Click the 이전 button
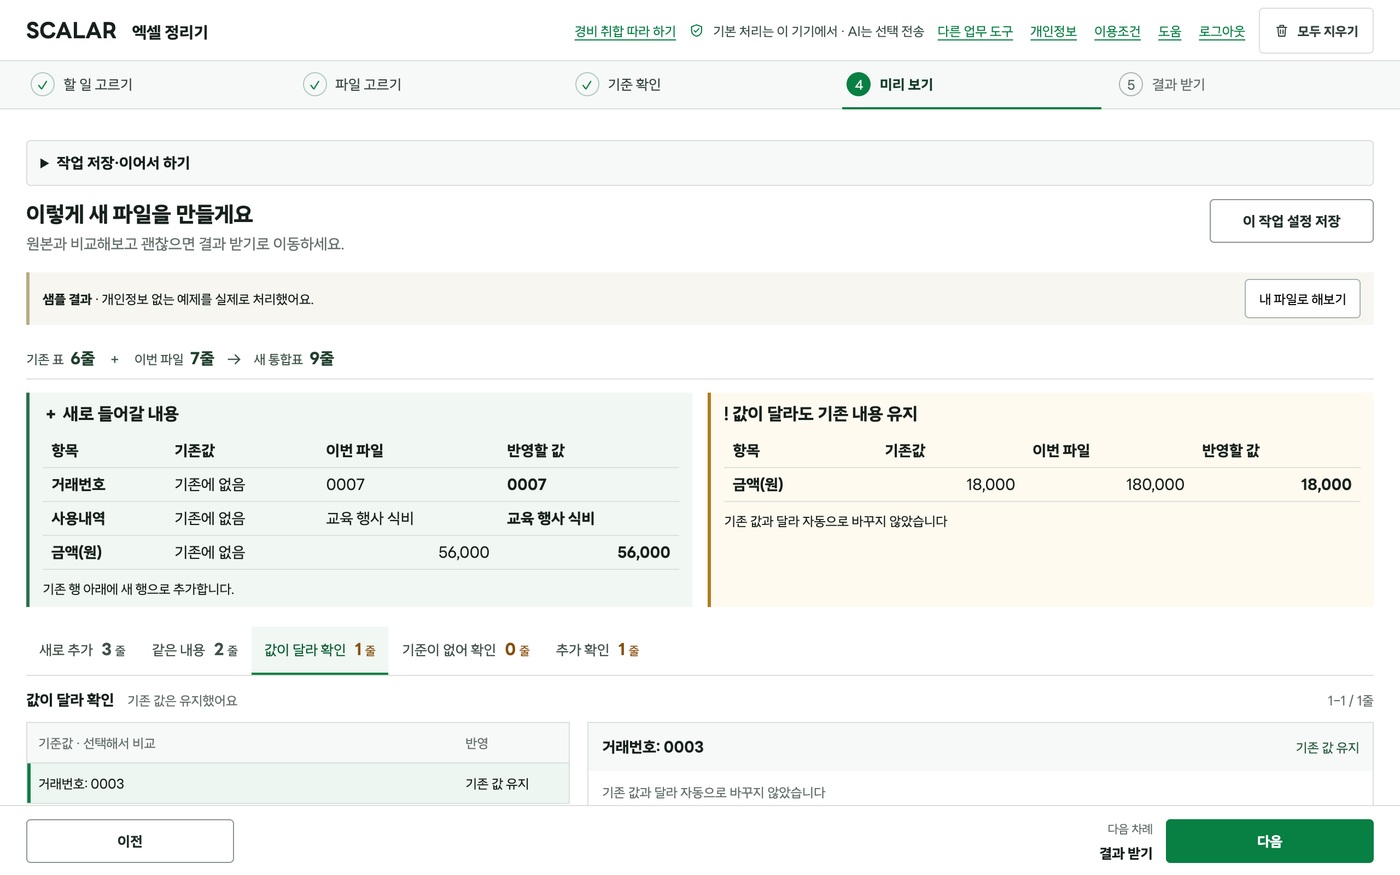This screenshot has width=1400, height=875. click(x=130, y=841)
